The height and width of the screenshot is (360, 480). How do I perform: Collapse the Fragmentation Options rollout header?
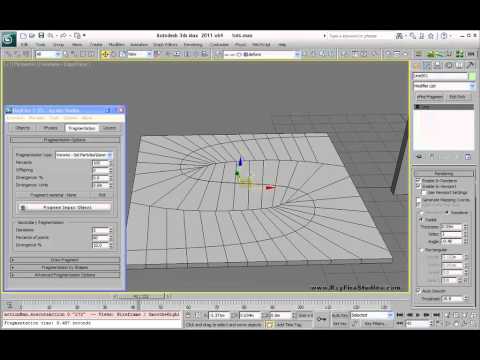[65, 140]
